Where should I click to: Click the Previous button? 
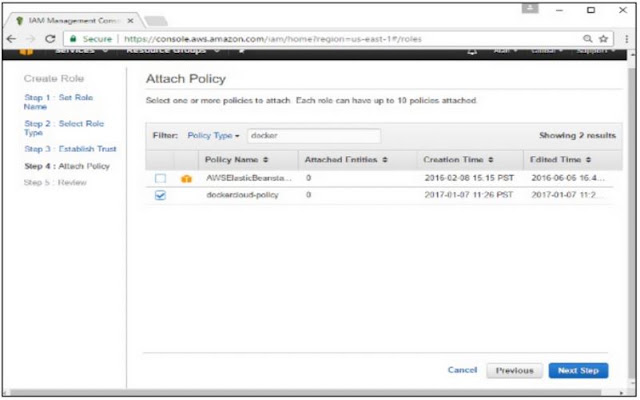click(x=514, y=371)
